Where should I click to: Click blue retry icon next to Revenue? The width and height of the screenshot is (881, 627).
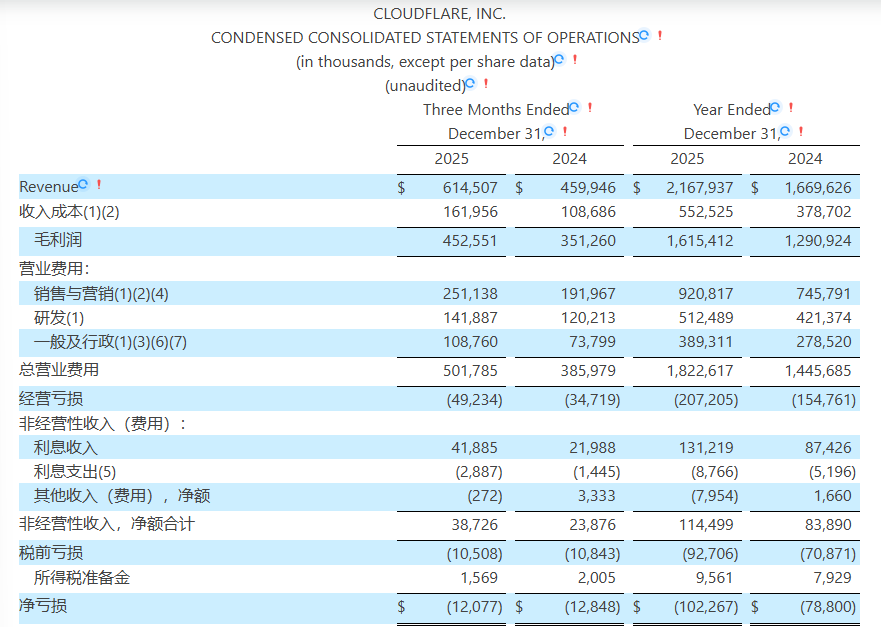coord(83,185)
